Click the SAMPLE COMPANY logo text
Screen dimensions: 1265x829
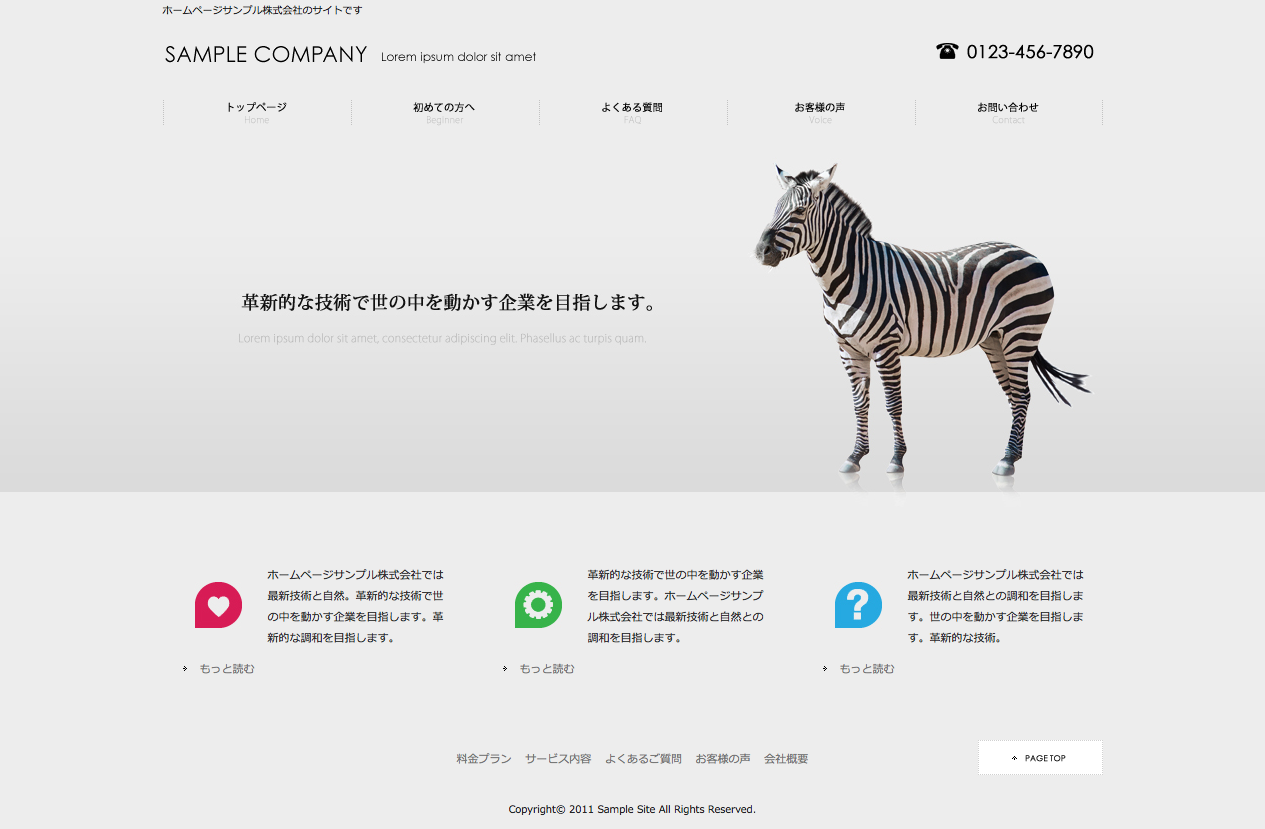click(266, 55)
